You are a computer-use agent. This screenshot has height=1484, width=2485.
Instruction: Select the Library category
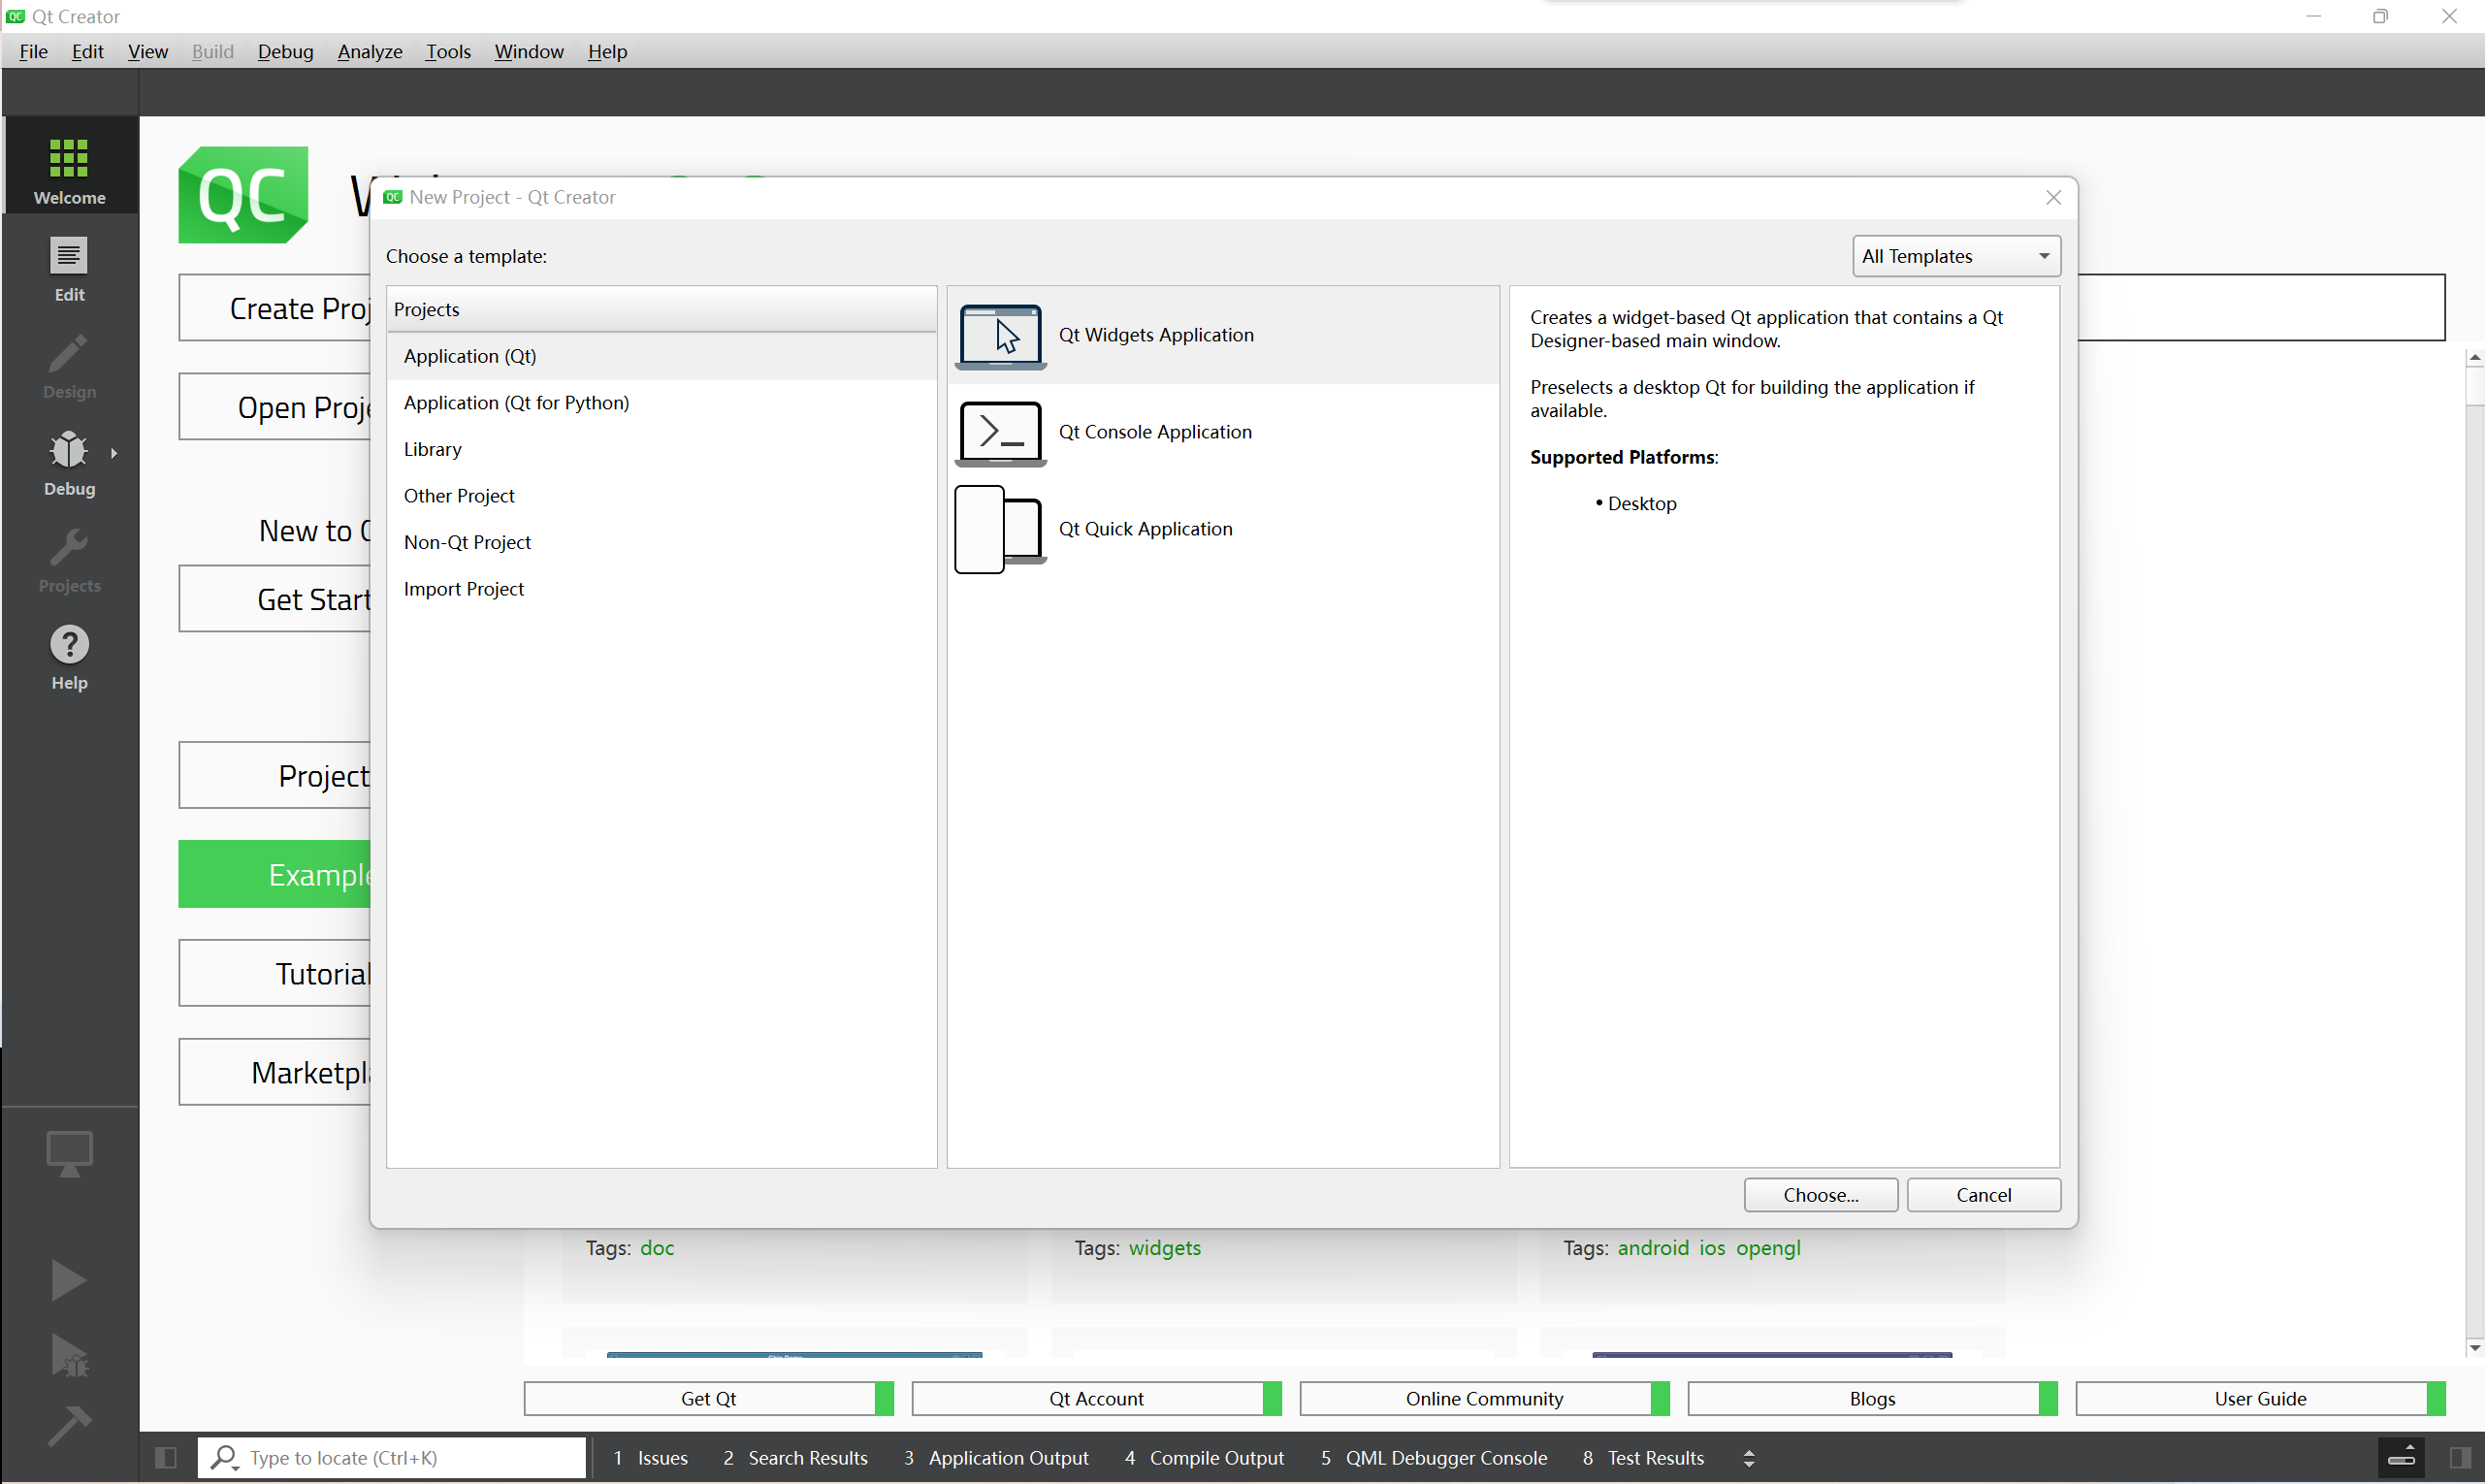[661, 449]
